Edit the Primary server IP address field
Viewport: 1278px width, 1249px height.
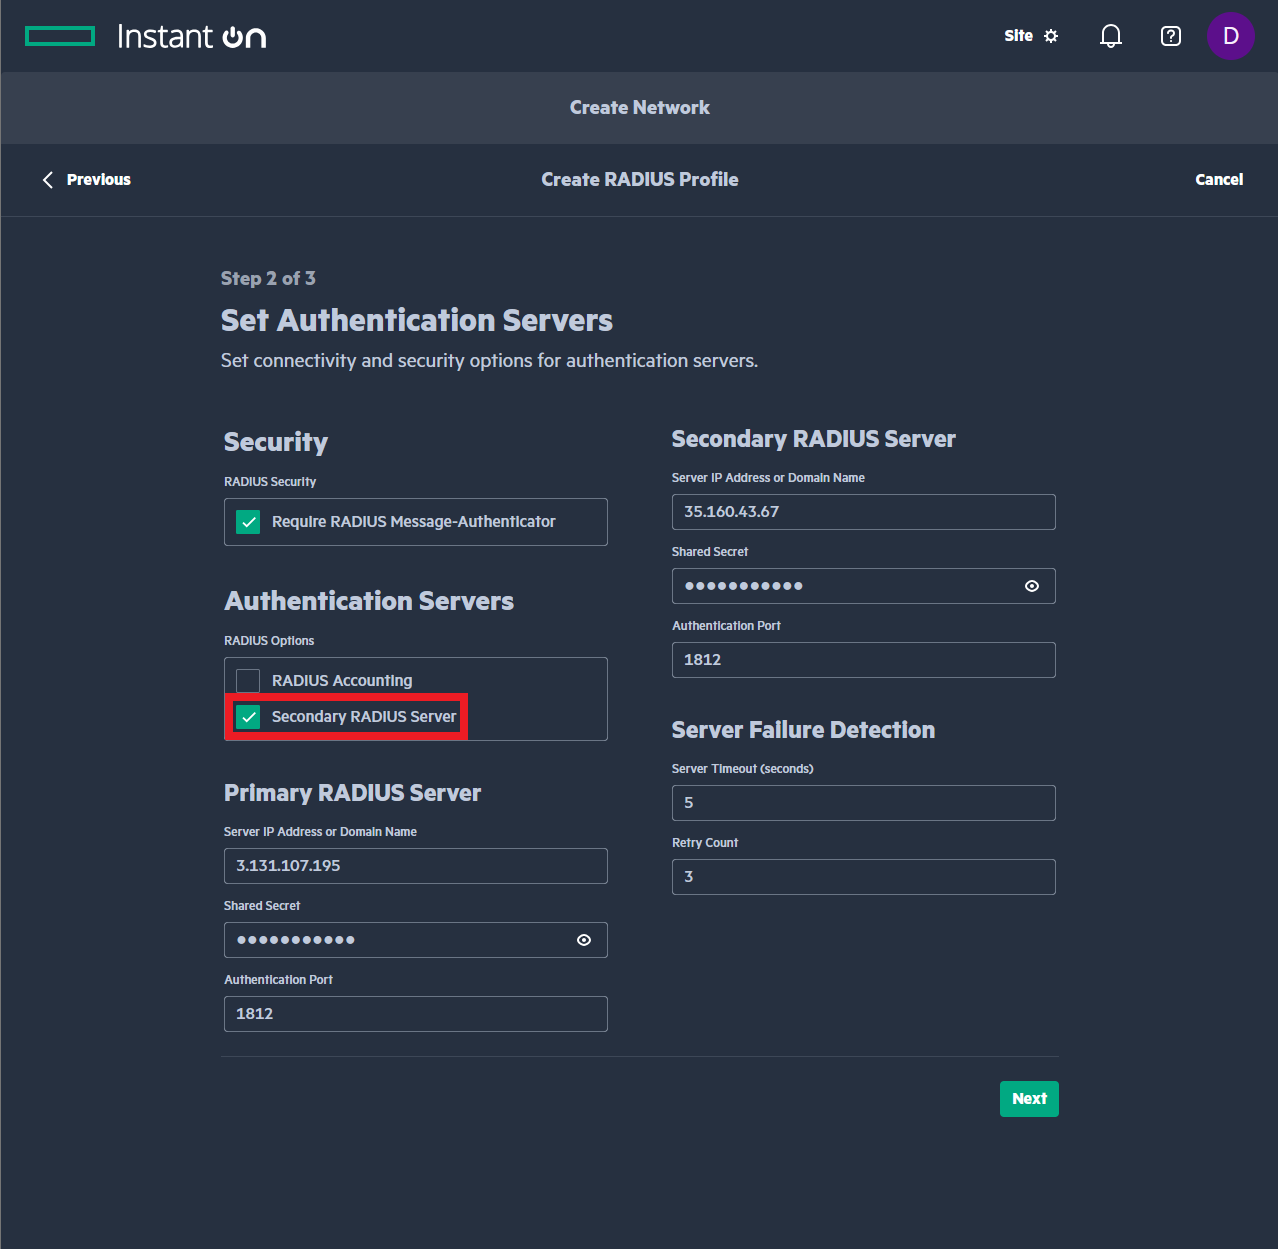click(416, 866)
